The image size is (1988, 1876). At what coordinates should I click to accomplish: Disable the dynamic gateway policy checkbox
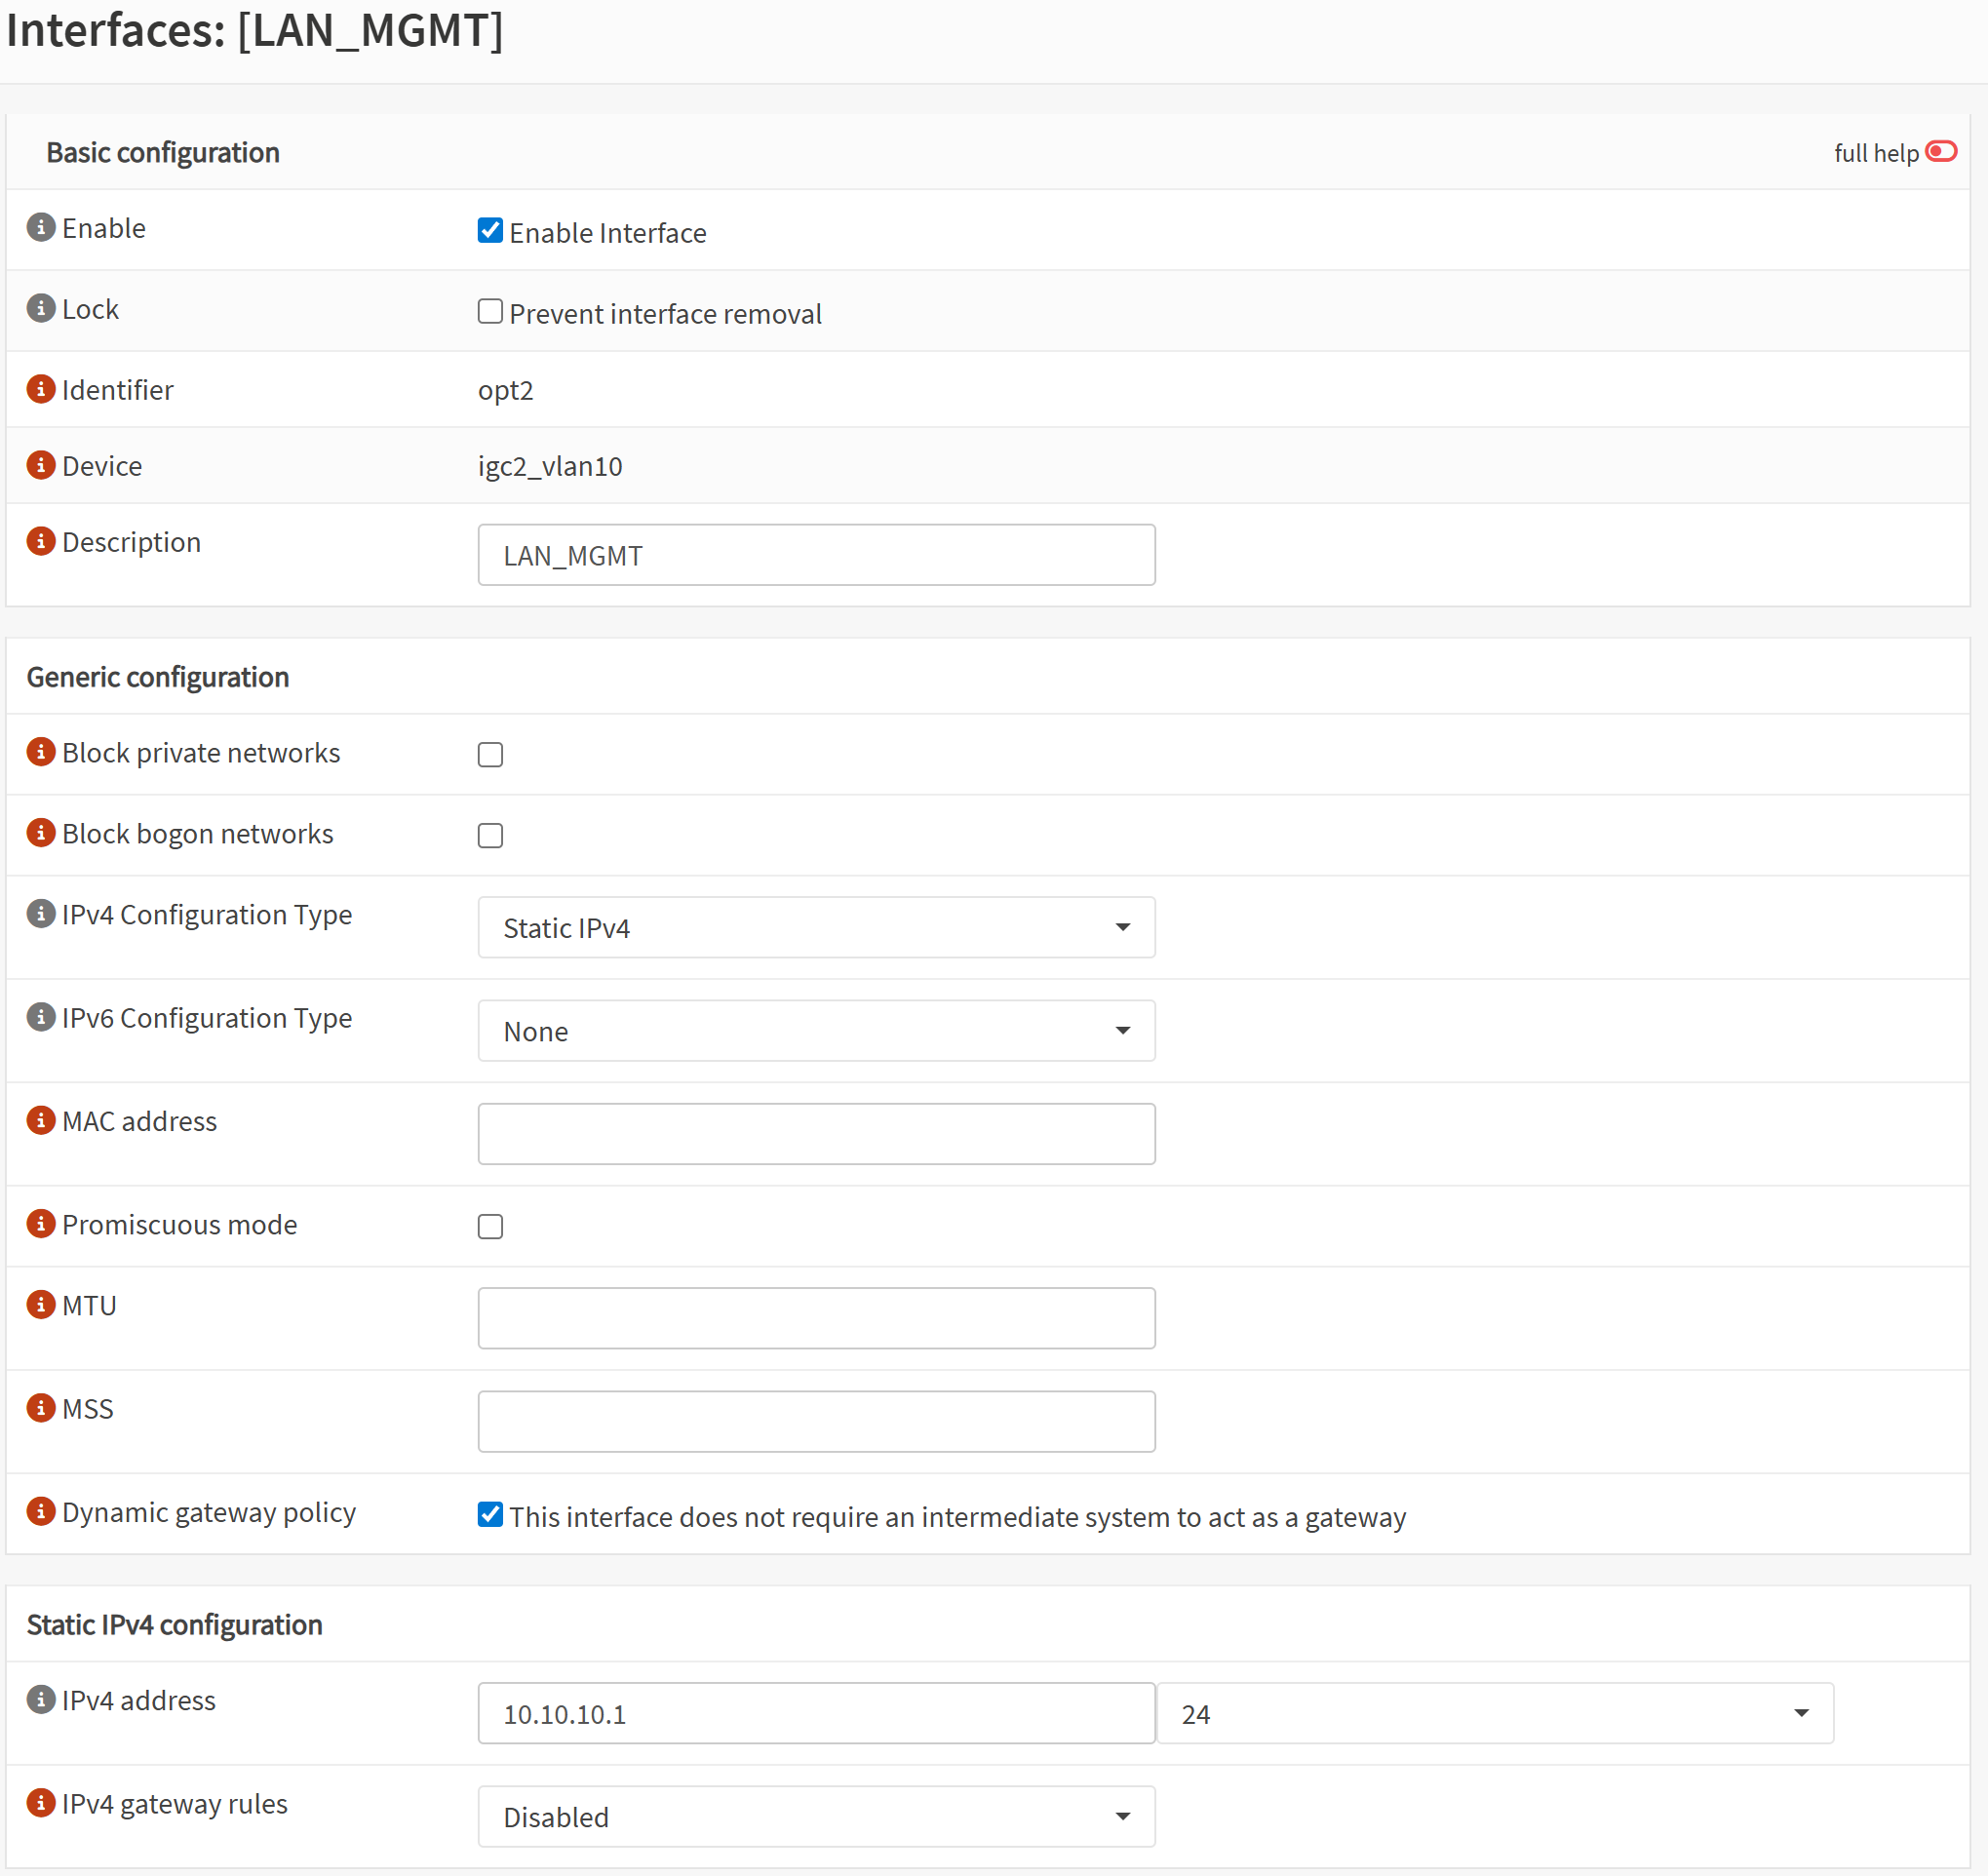tap(490, 1515)
